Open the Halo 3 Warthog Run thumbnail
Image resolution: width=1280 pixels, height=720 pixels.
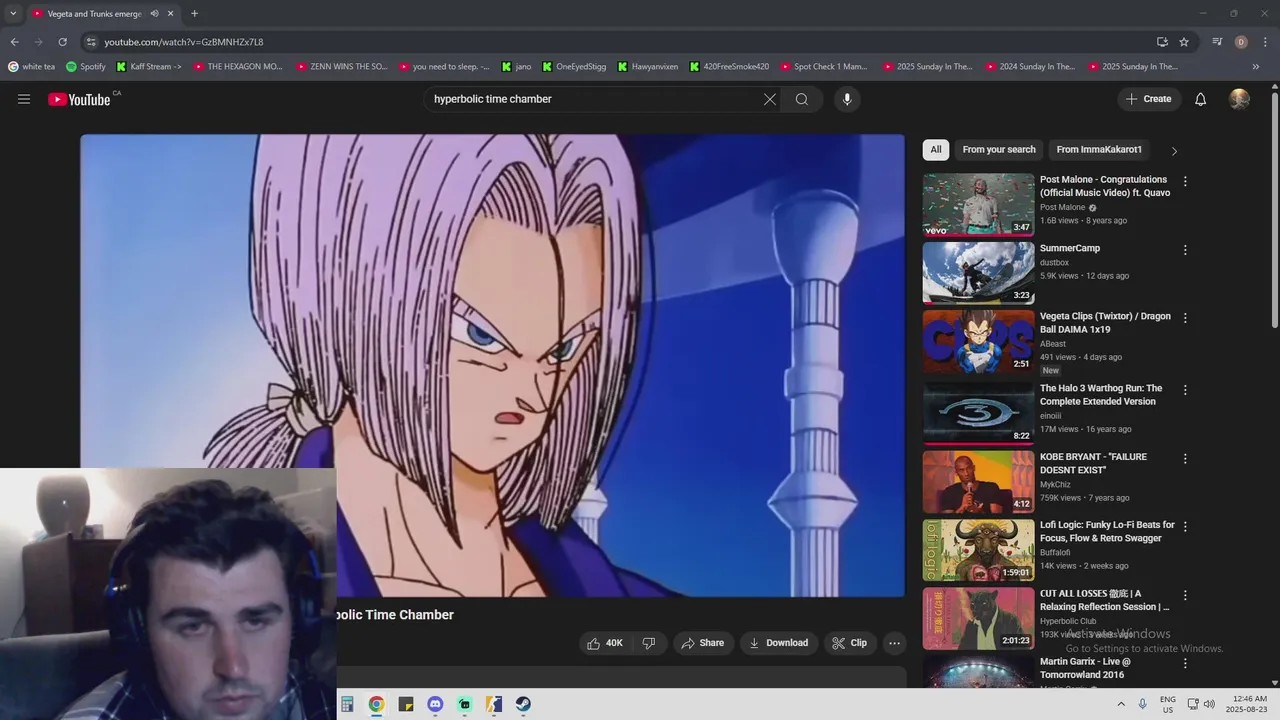[x=978, y=412]
